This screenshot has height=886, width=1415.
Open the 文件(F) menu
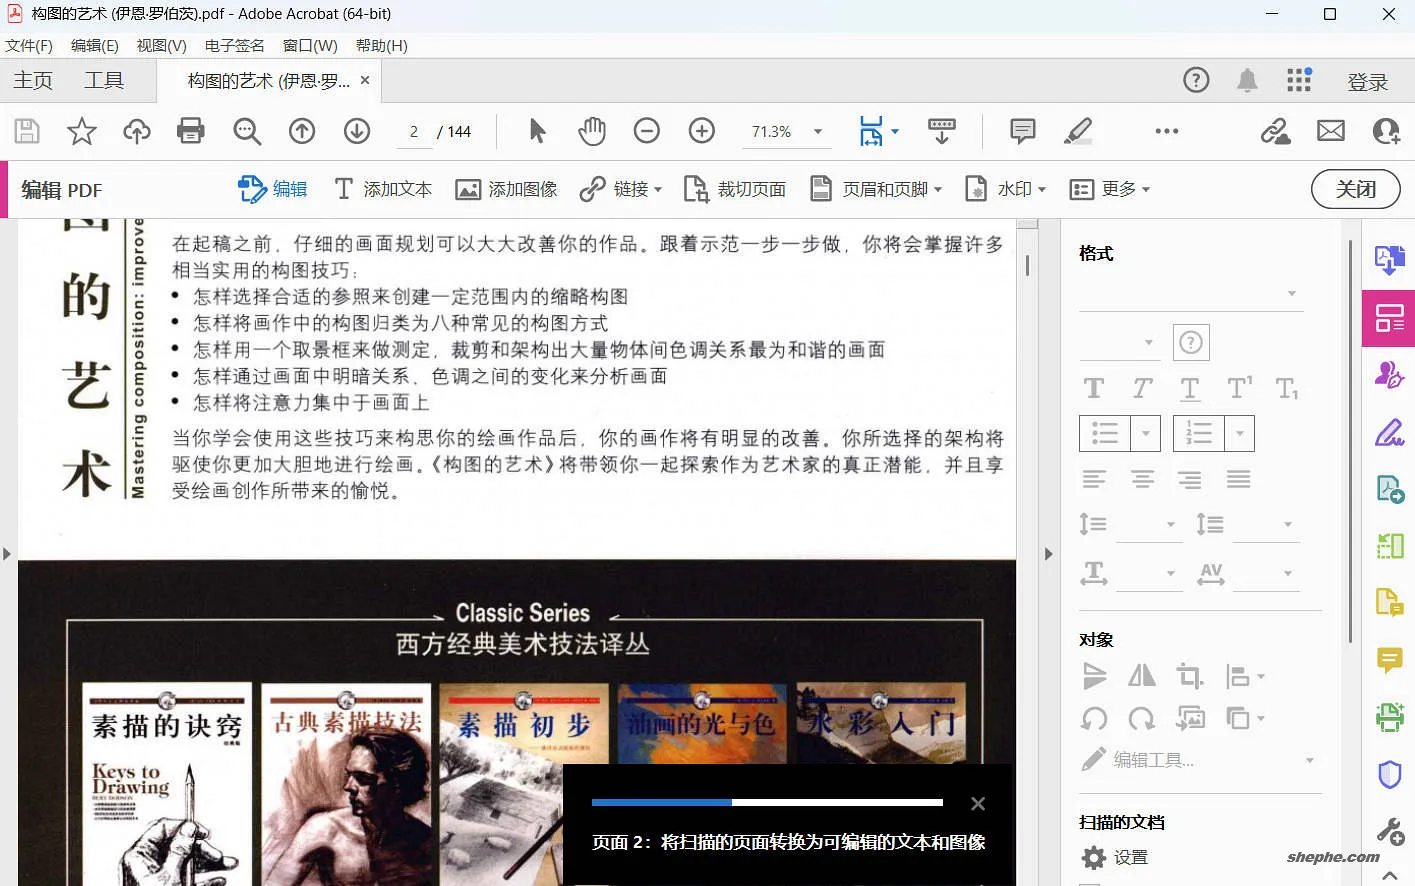point(29,46)
